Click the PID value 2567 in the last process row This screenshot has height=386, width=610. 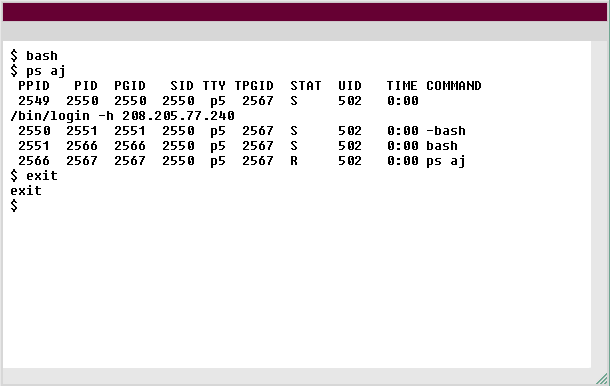(x=82, y=161)
